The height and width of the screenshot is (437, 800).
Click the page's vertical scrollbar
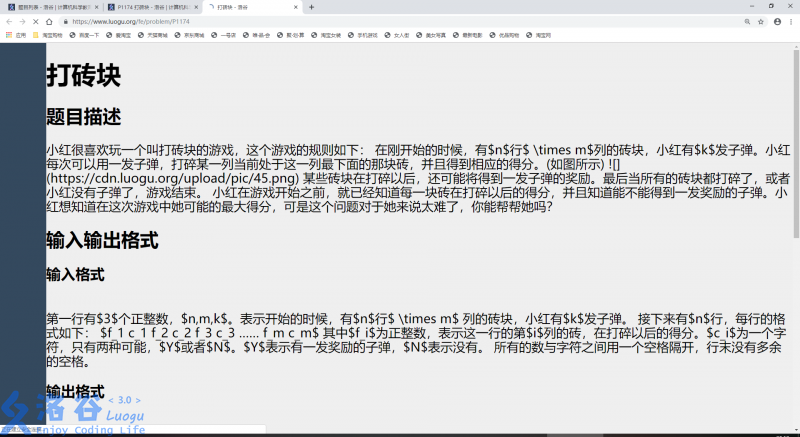(x=795, y=150)
